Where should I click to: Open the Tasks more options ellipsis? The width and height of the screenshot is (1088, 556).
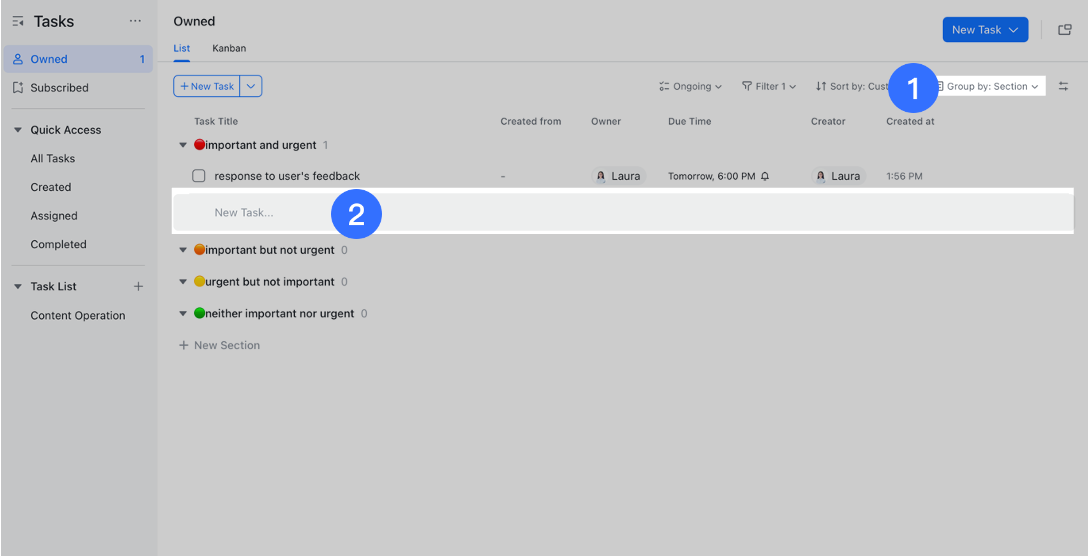(x=135, y=22)
